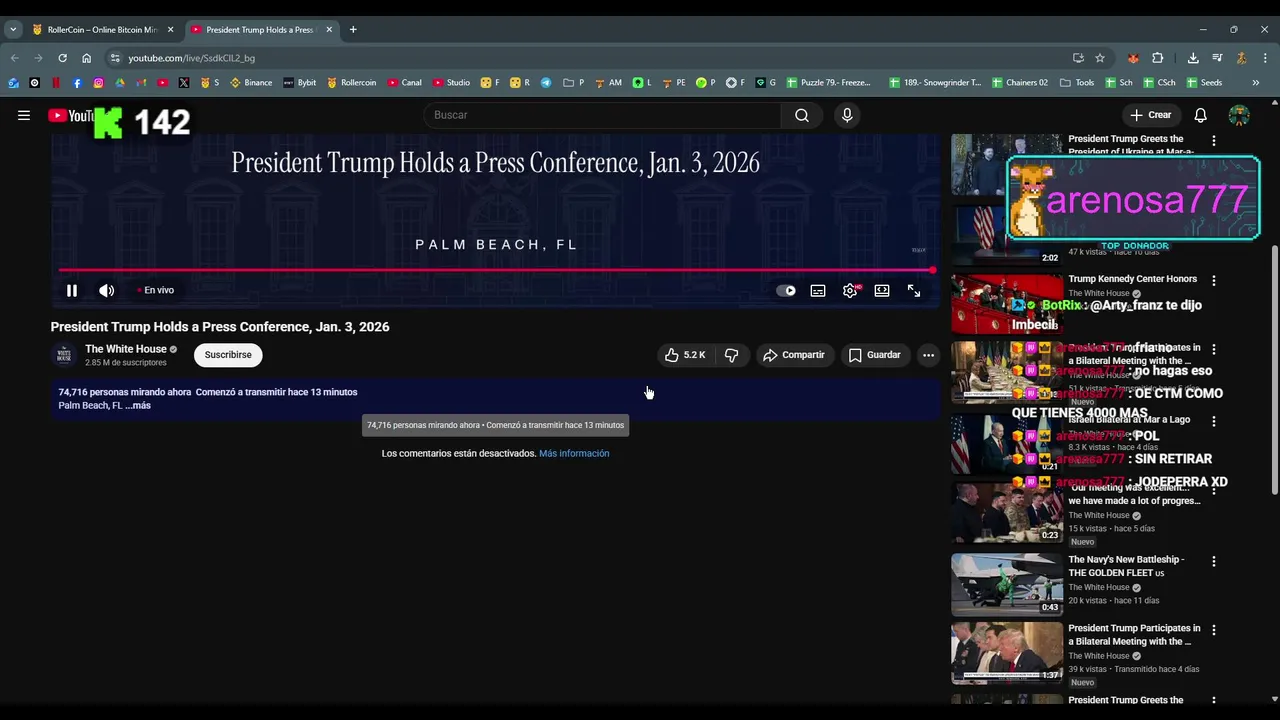Open the Chrome three-dot menu

[1265, 58]
